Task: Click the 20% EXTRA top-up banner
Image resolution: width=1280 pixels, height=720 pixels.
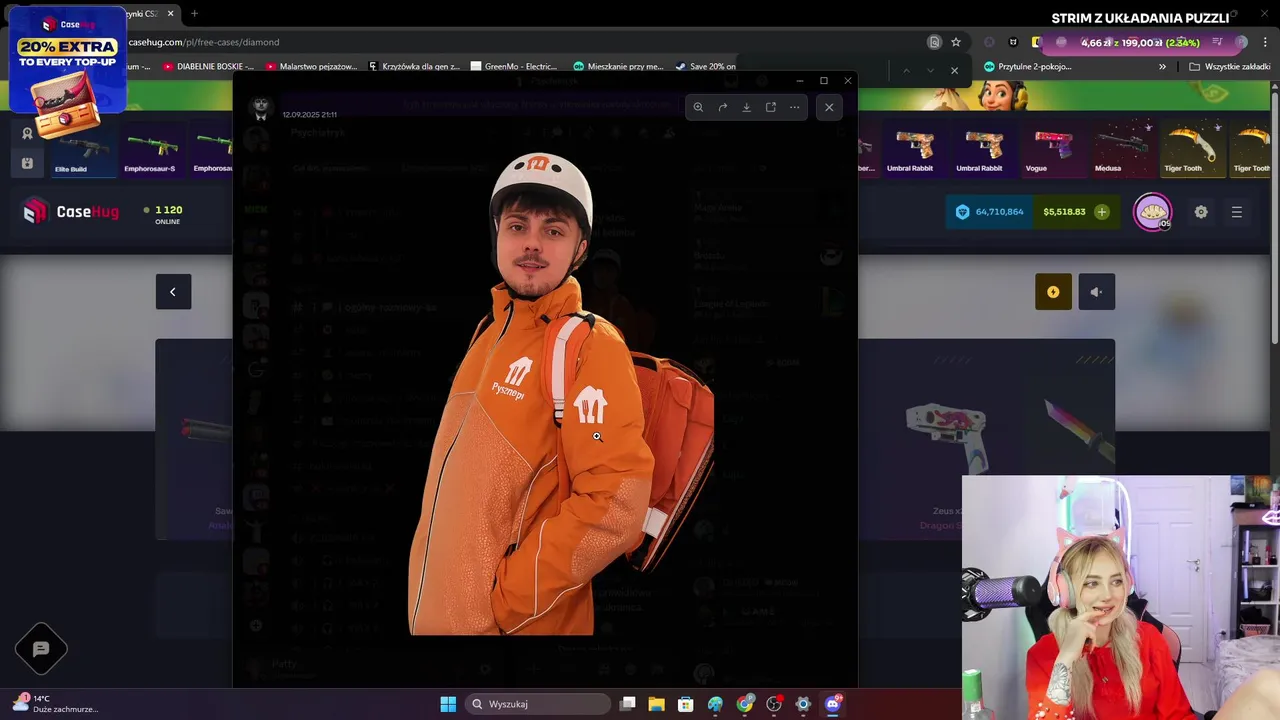Action: pos(67,60)
